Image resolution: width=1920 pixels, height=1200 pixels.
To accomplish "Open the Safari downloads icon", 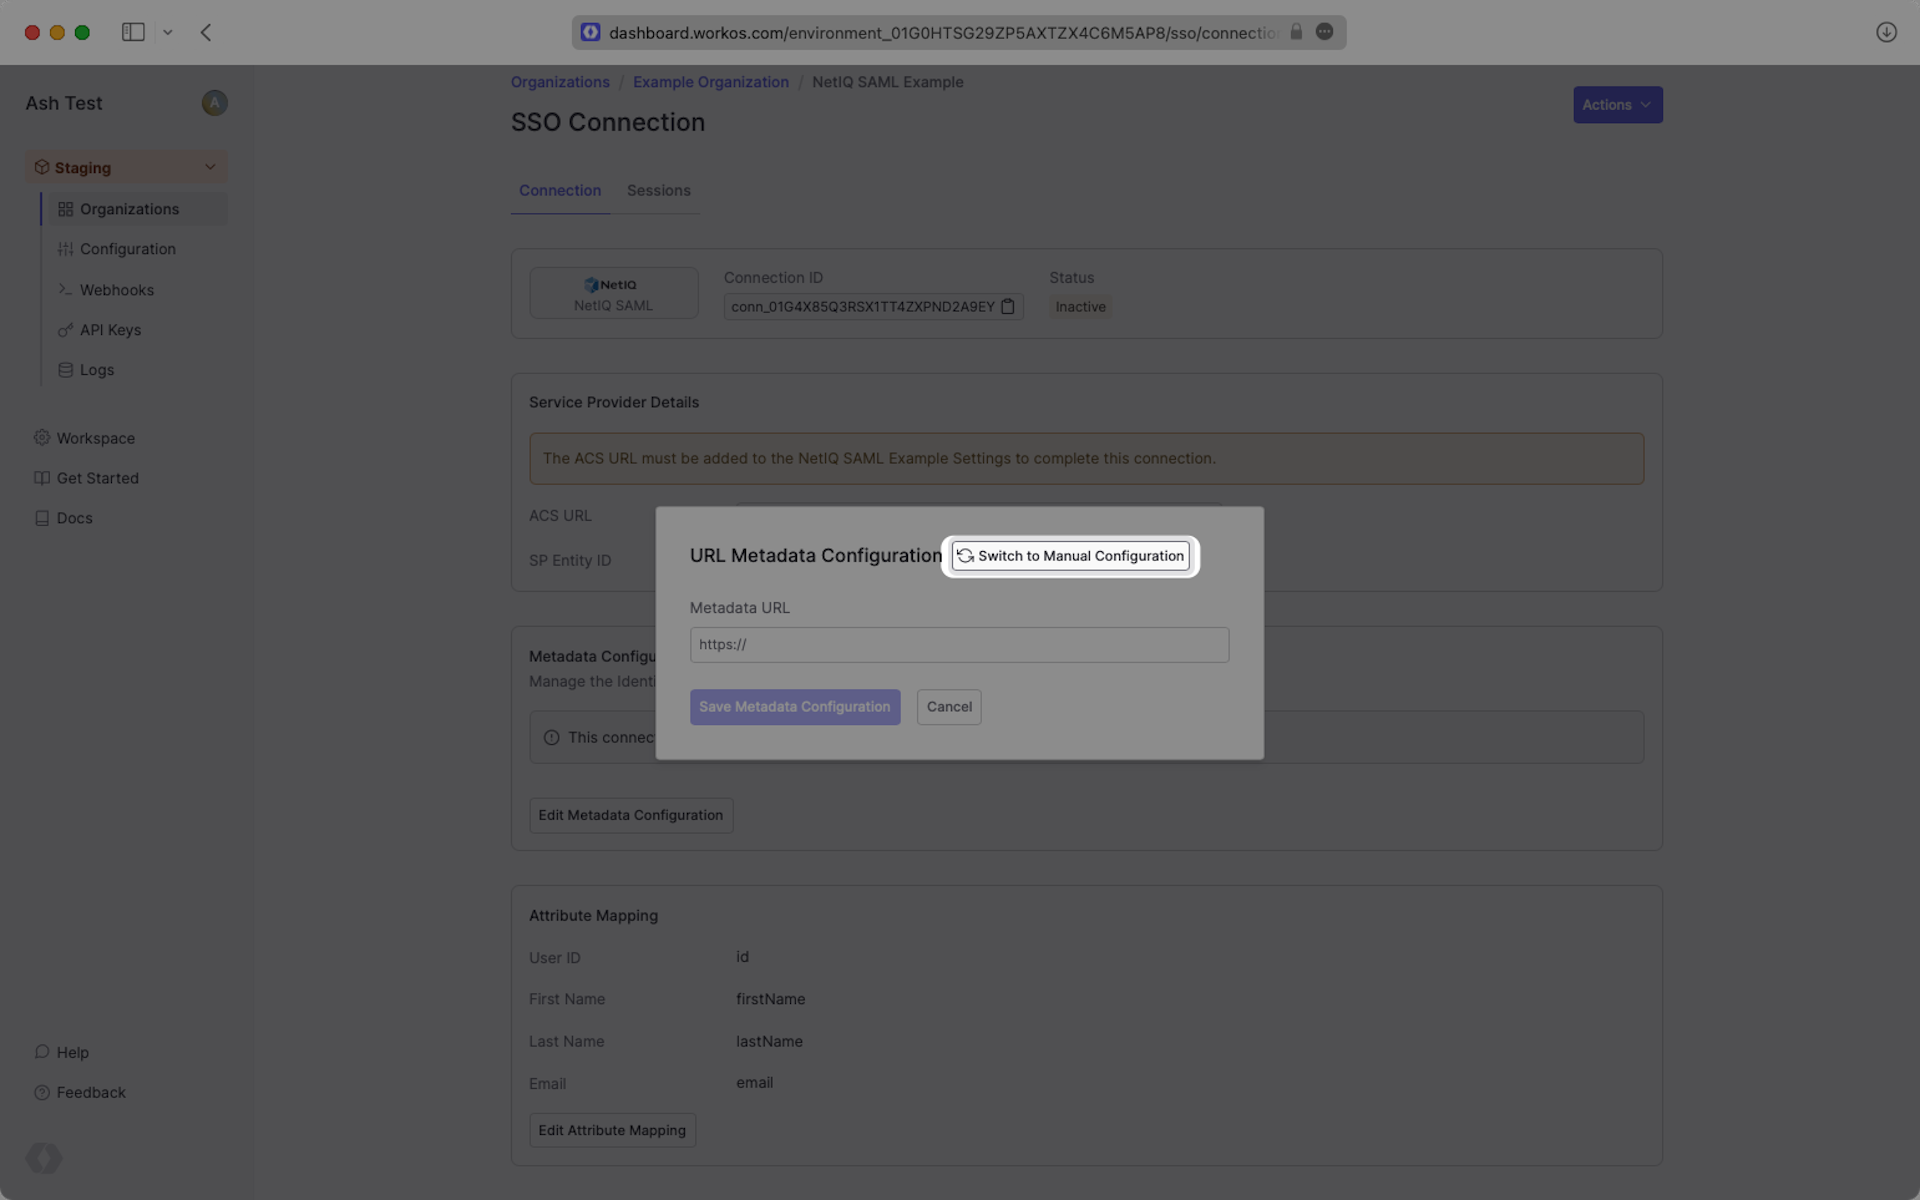I will point(1886,32).
